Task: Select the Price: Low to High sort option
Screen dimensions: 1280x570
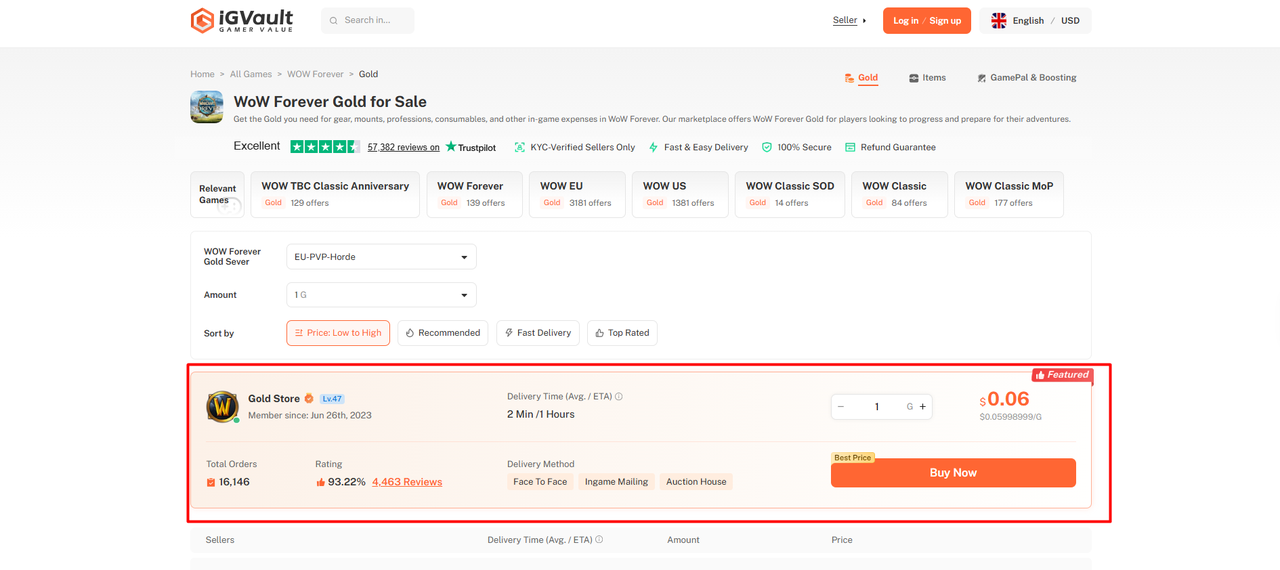Action: tap(338, 333)
